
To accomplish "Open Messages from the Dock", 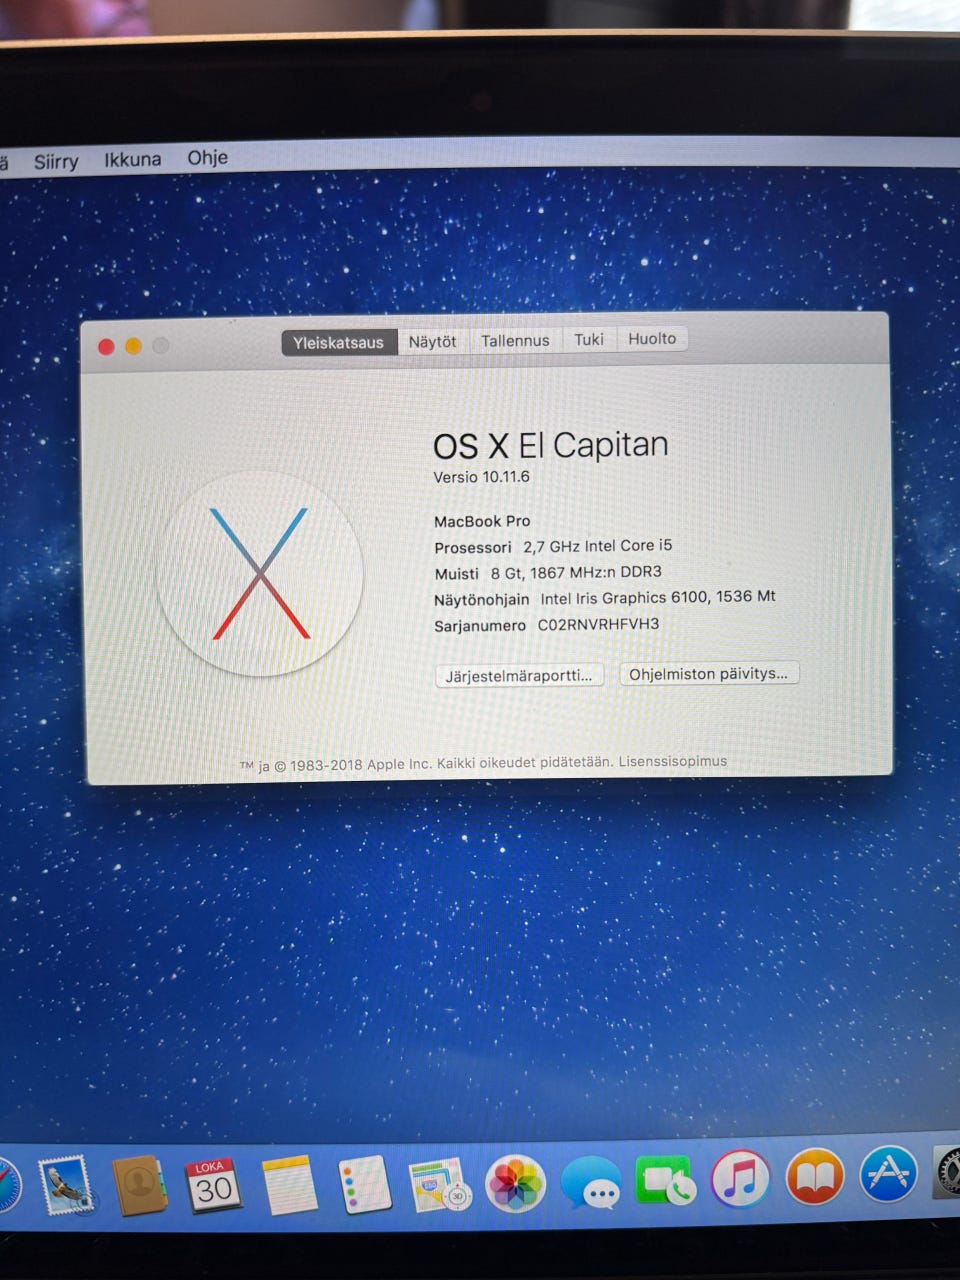I will point(590,1184).
